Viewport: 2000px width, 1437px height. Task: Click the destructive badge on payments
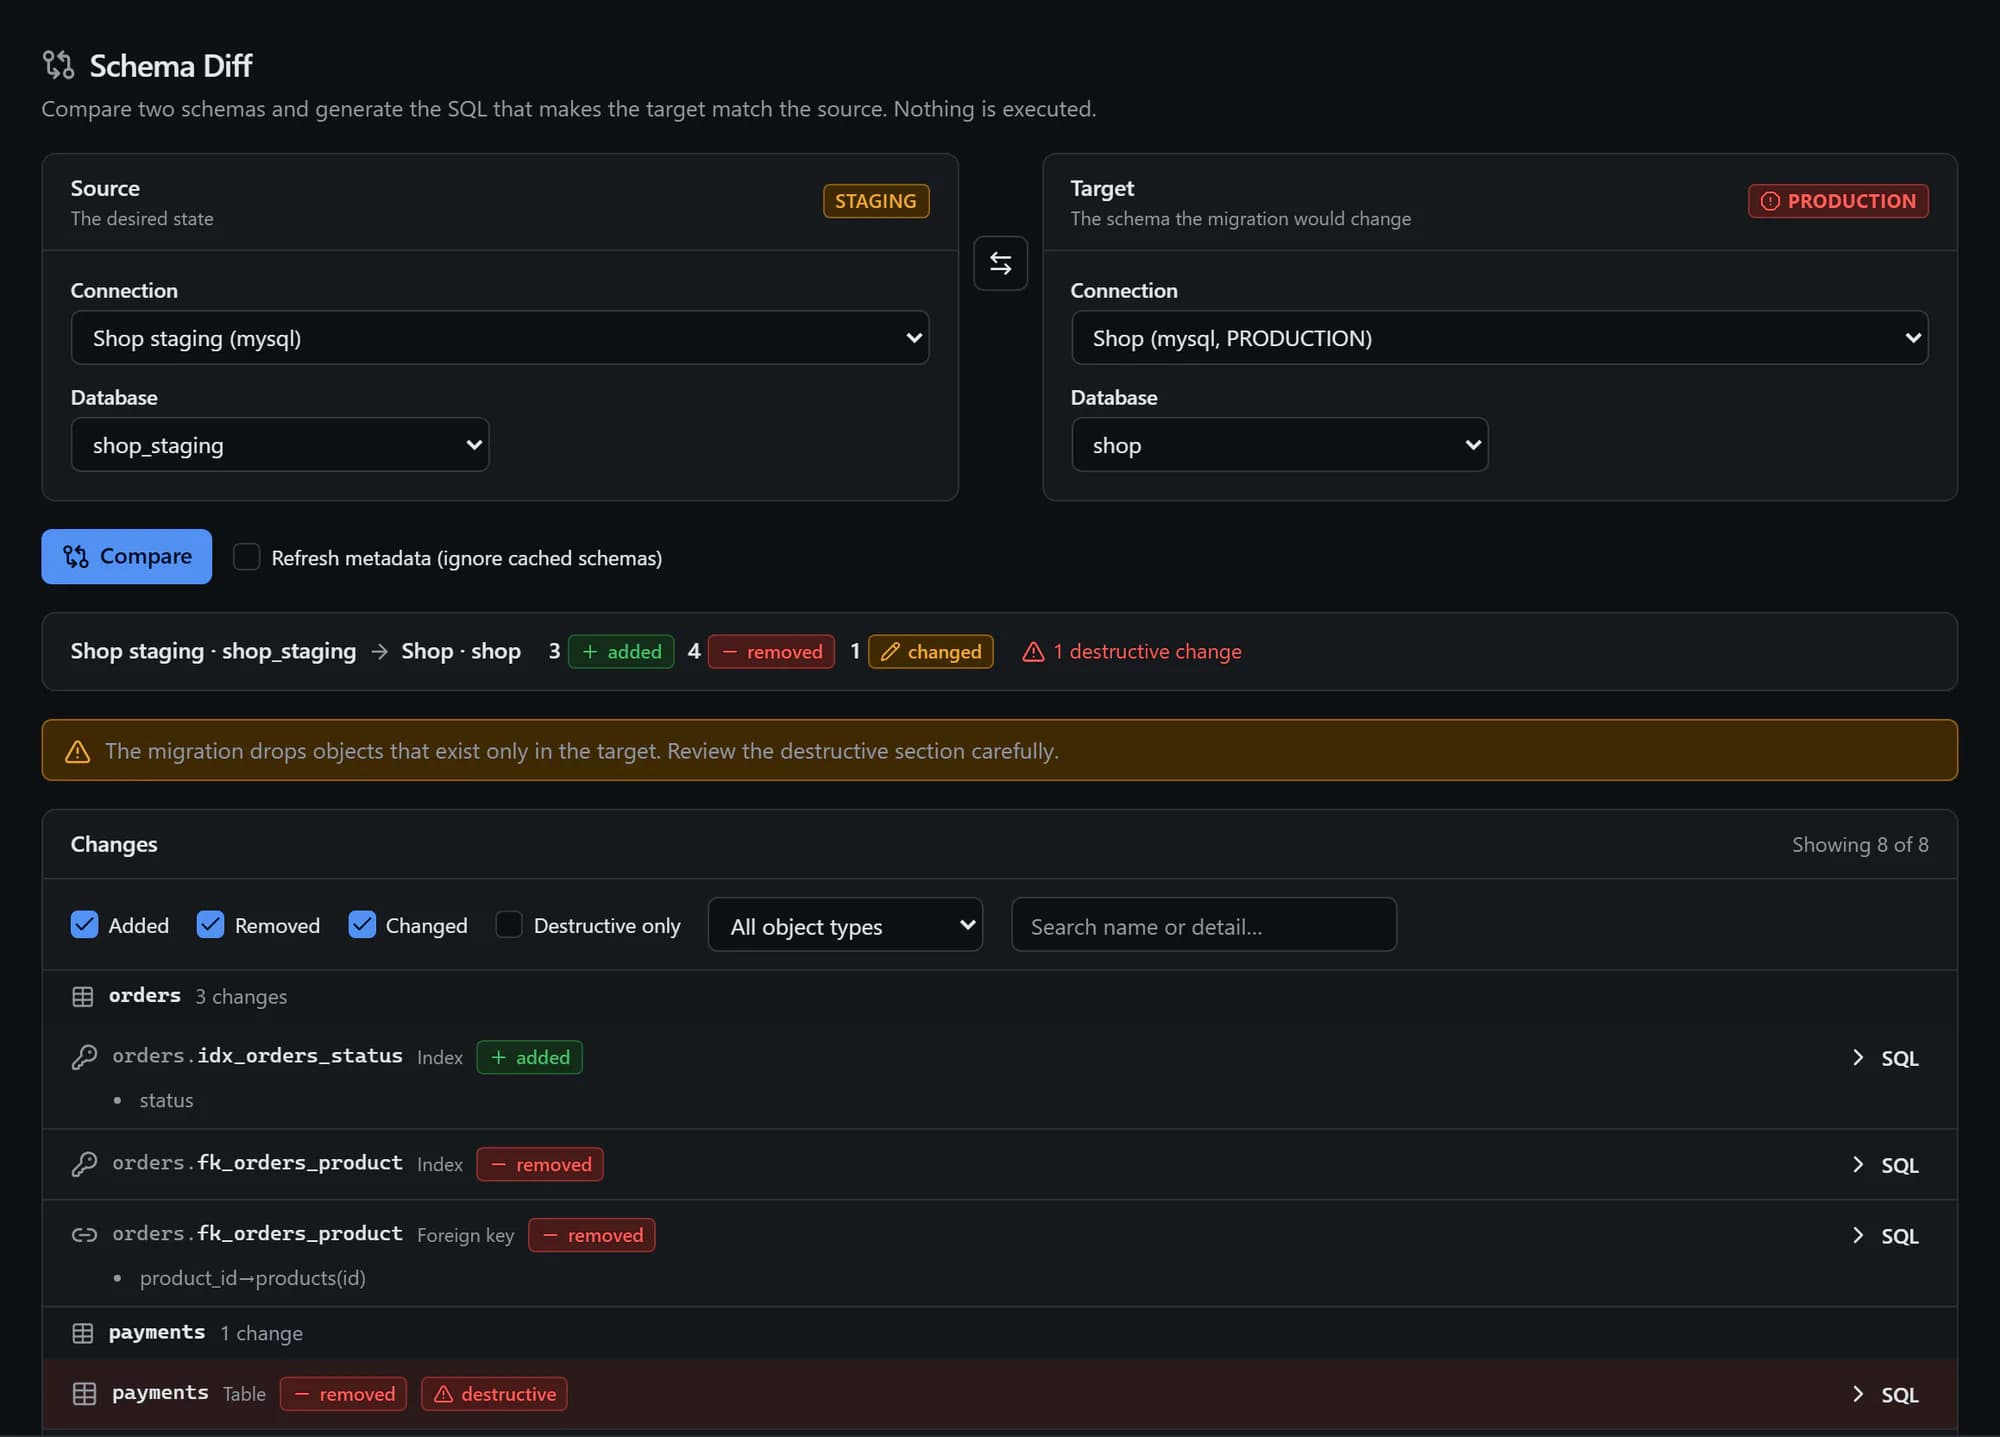pyautogui.click(x=494, y=1394)
